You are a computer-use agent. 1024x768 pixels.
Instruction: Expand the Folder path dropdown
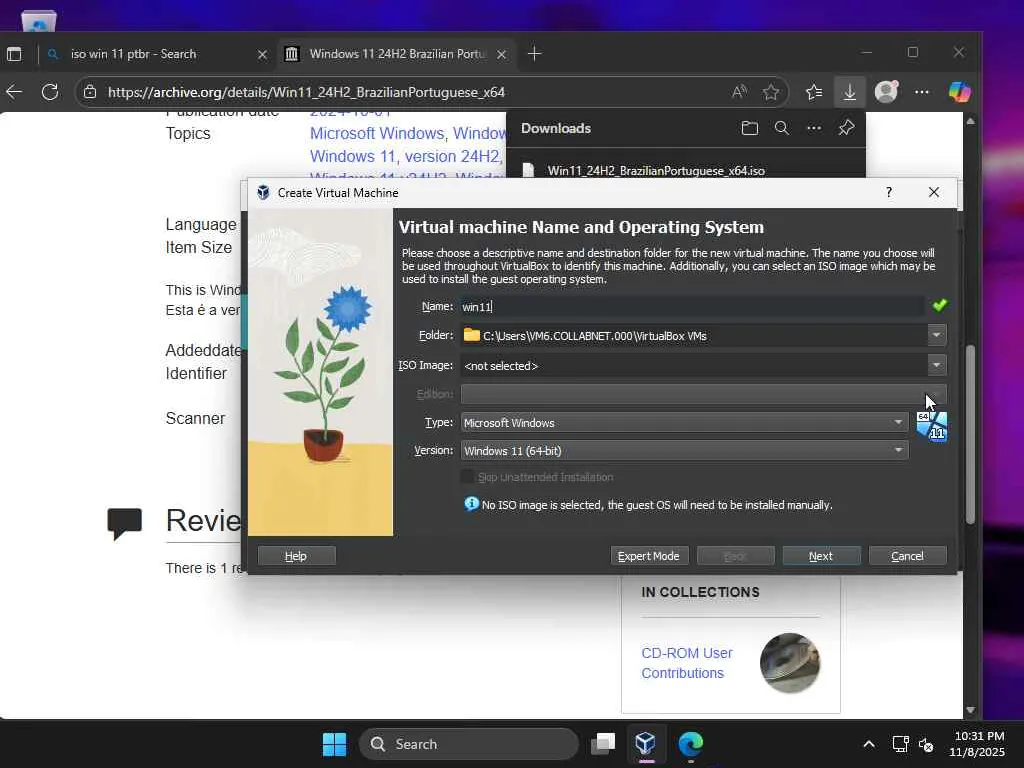(x=936, y=335)
